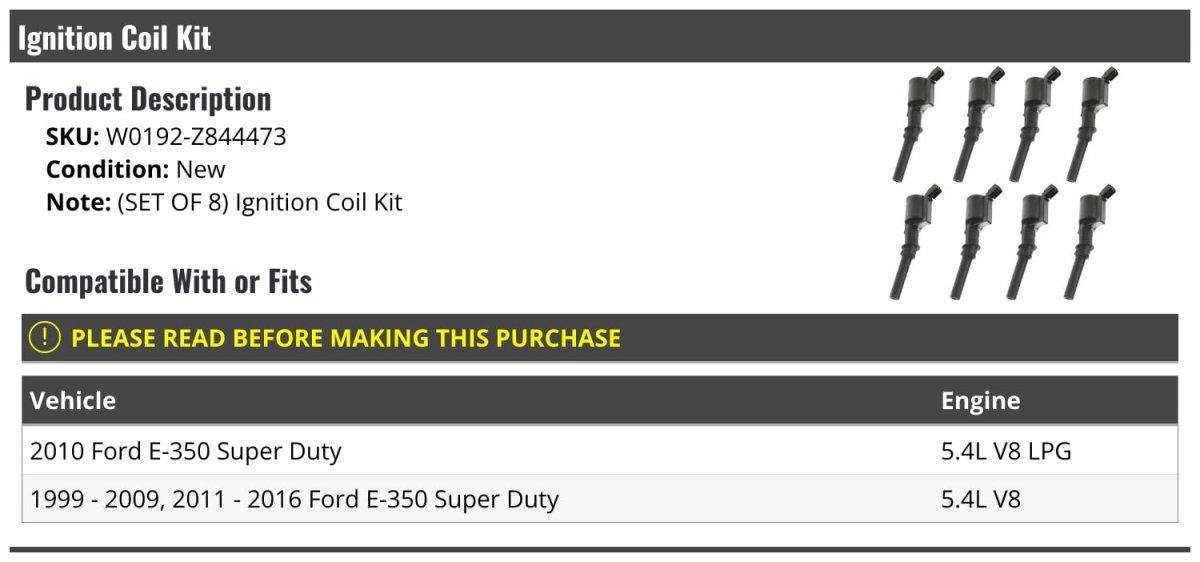This screenshot has height=562, width=1200.
Task: Select the third coil in the bottom row
Action: (1031, 242)
